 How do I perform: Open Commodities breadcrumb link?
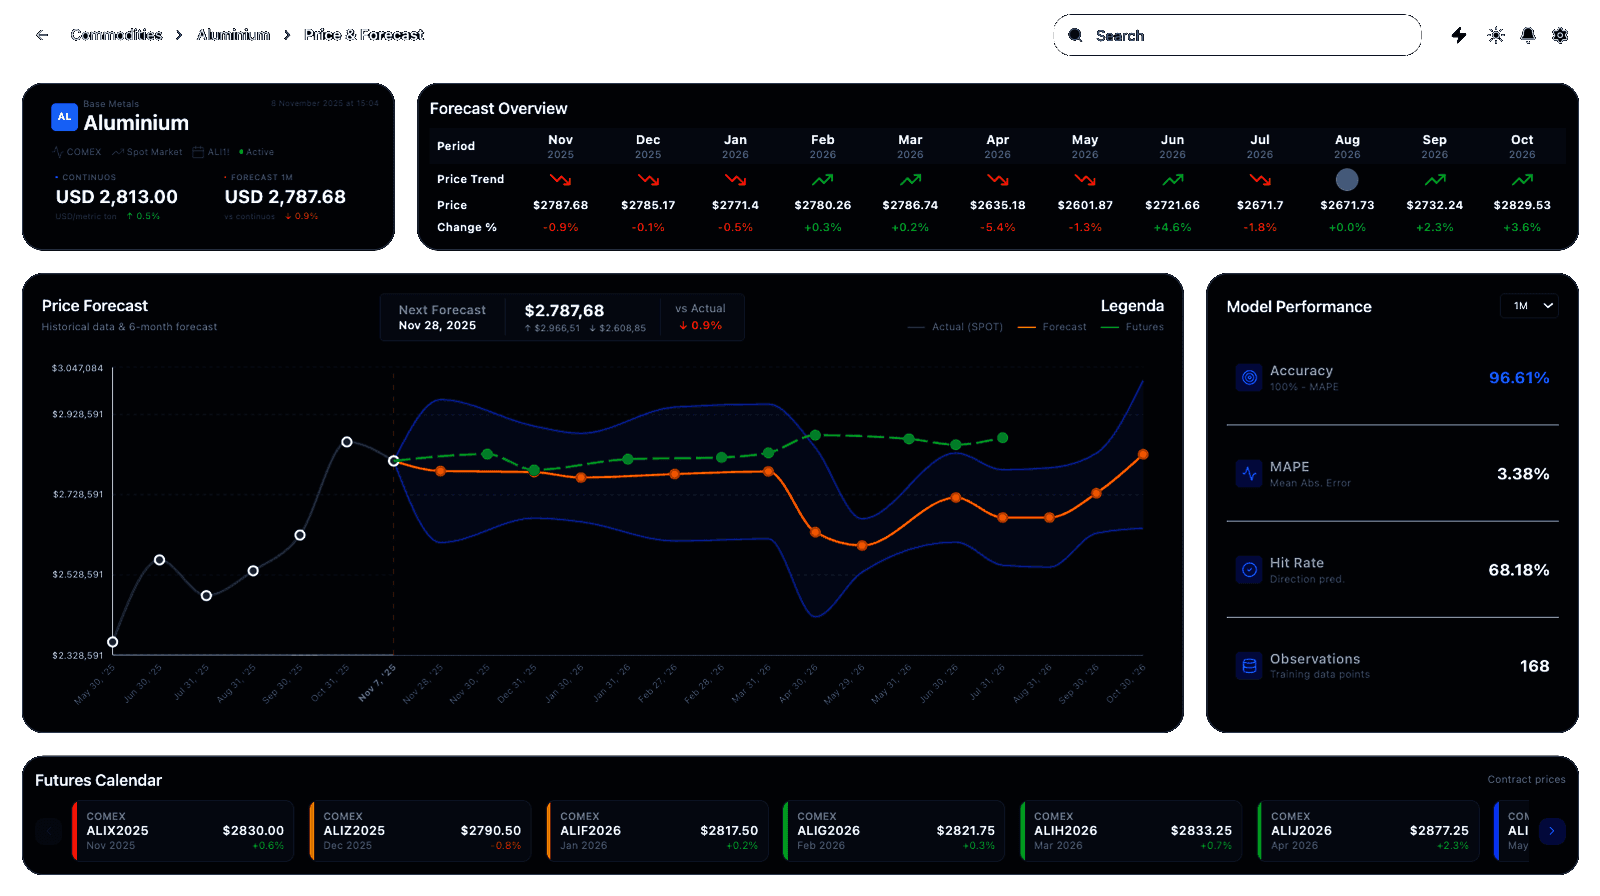(x=116, y=35)
